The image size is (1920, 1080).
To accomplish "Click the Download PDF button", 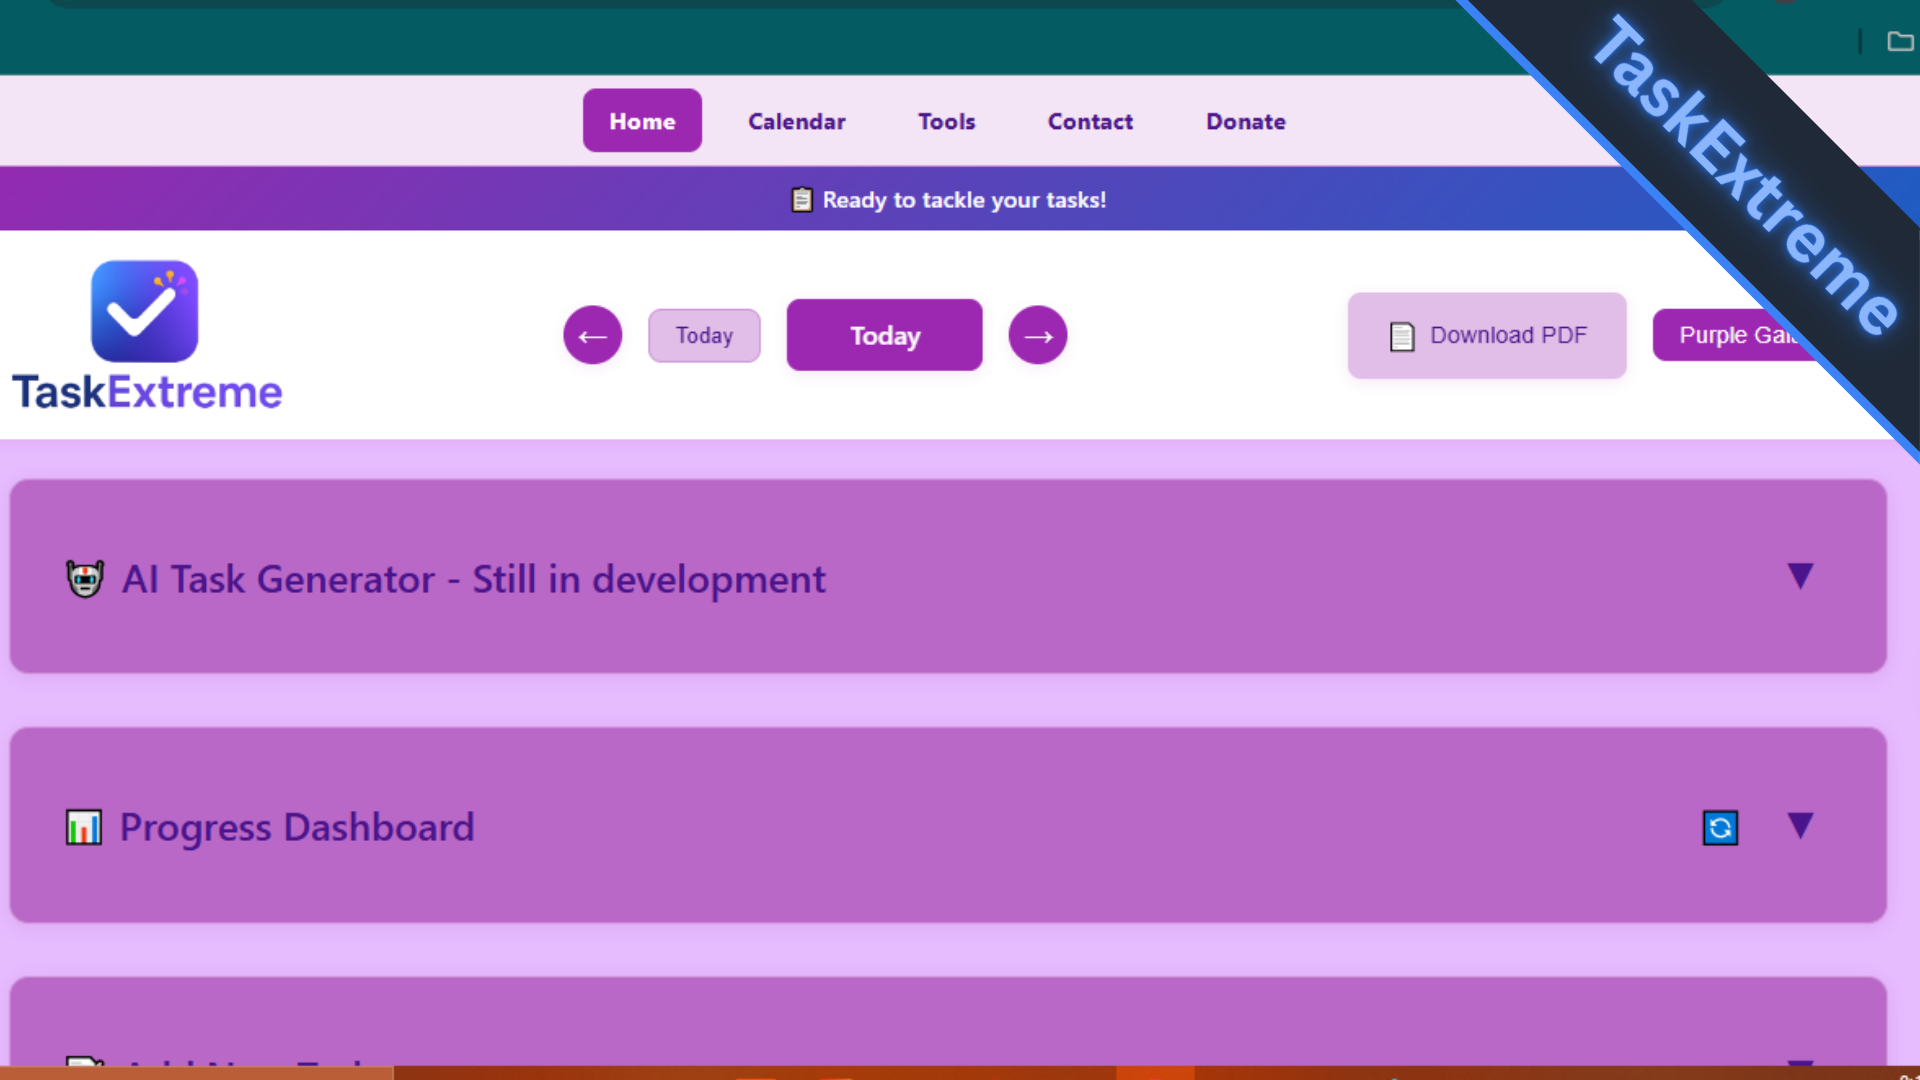I will 1486,335.
